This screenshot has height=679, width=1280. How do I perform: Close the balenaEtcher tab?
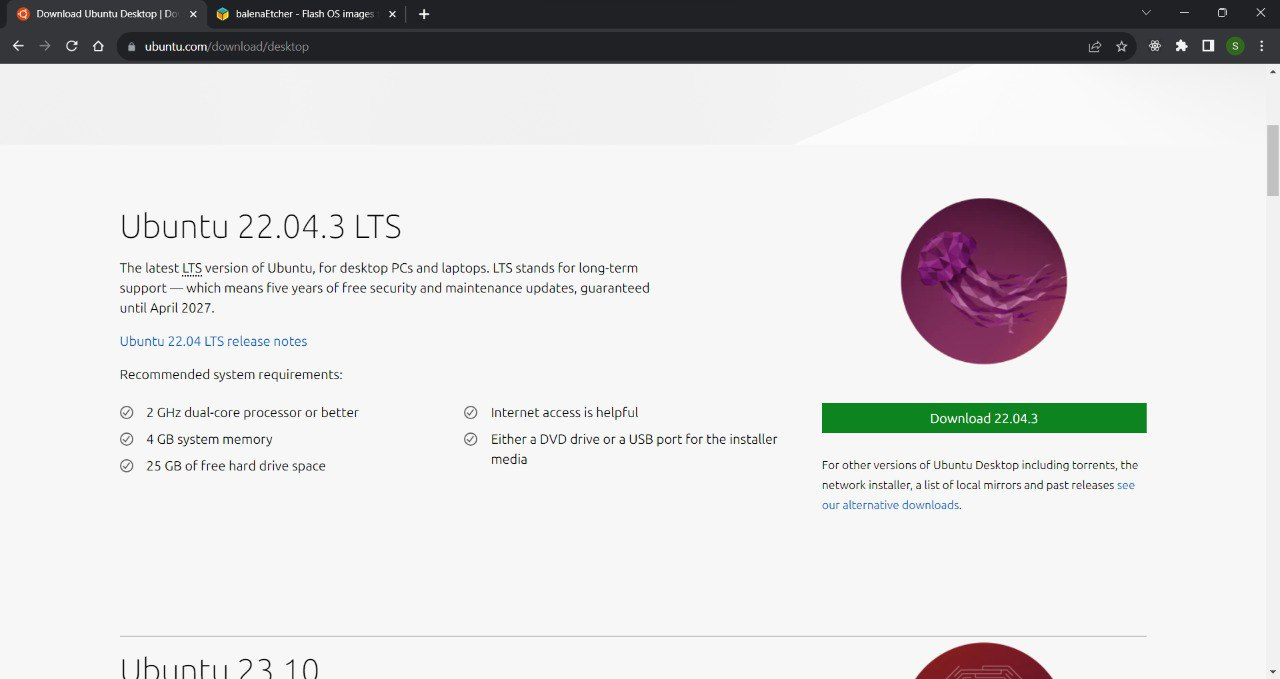pyautogui.click(x=392, y=14)
